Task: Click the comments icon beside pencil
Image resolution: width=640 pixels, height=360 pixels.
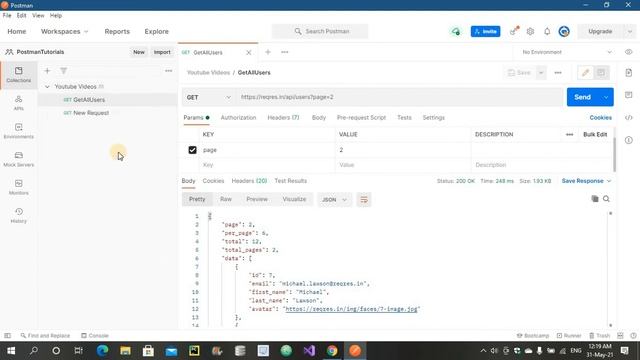Action: point(601,73)
